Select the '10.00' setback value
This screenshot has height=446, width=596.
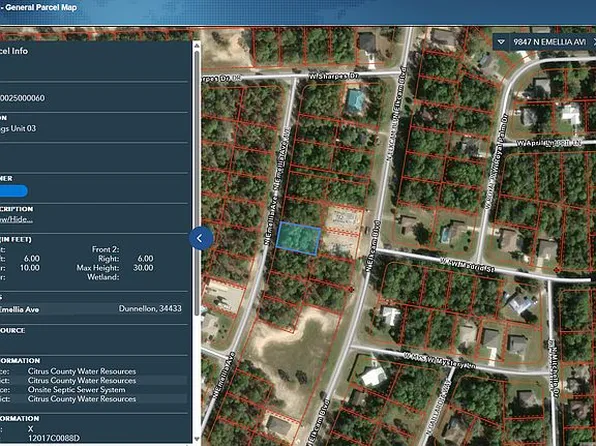(x=30, y=268)
